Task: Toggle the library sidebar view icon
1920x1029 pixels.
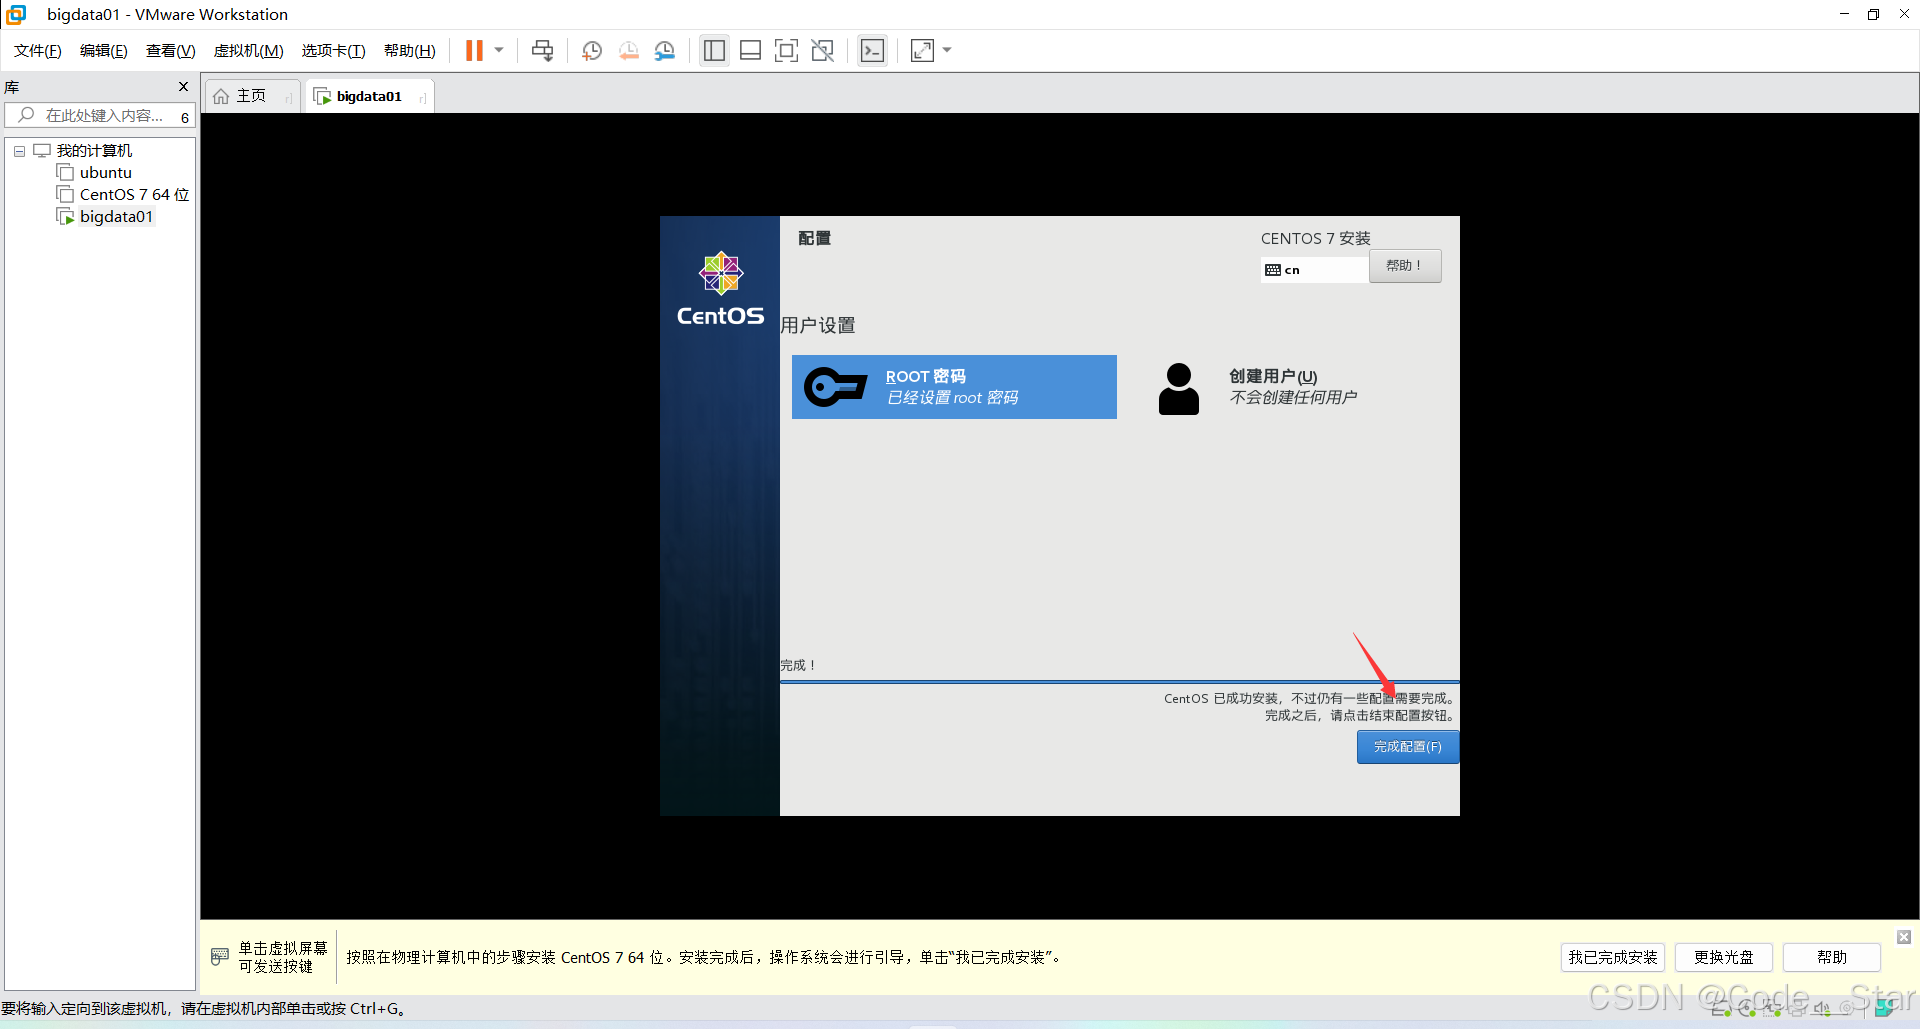Action: 714,50
